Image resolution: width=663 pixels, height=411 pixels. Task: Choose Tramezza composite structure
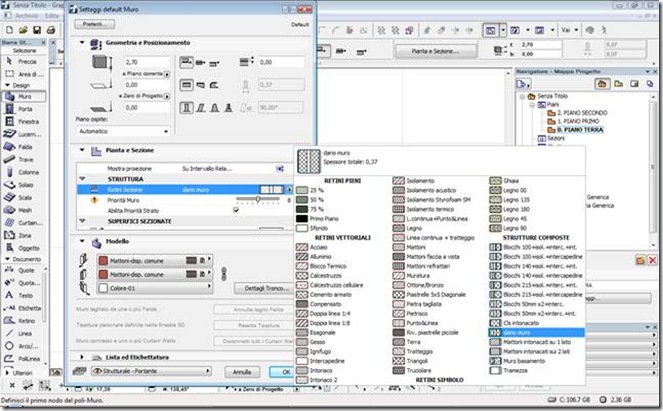click(509, 370)
